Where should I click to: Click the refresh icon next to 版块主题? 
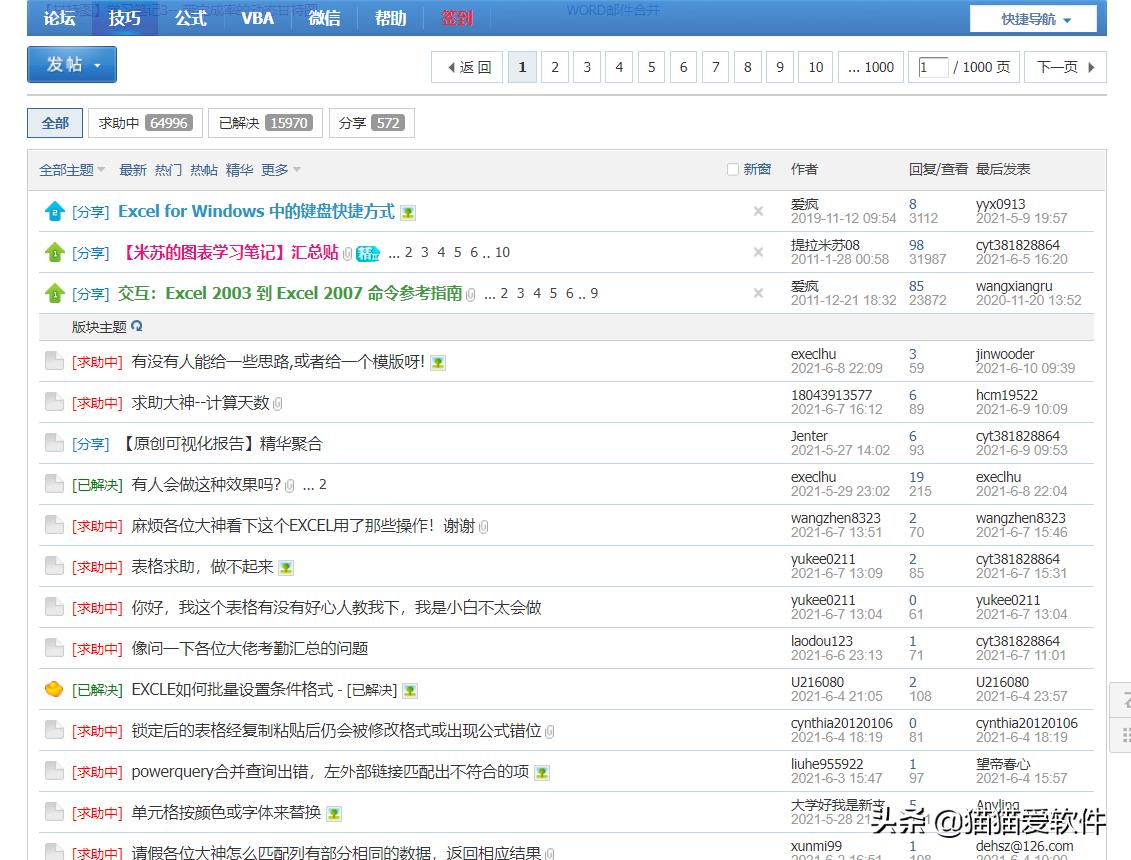click(x=137, y=327)
